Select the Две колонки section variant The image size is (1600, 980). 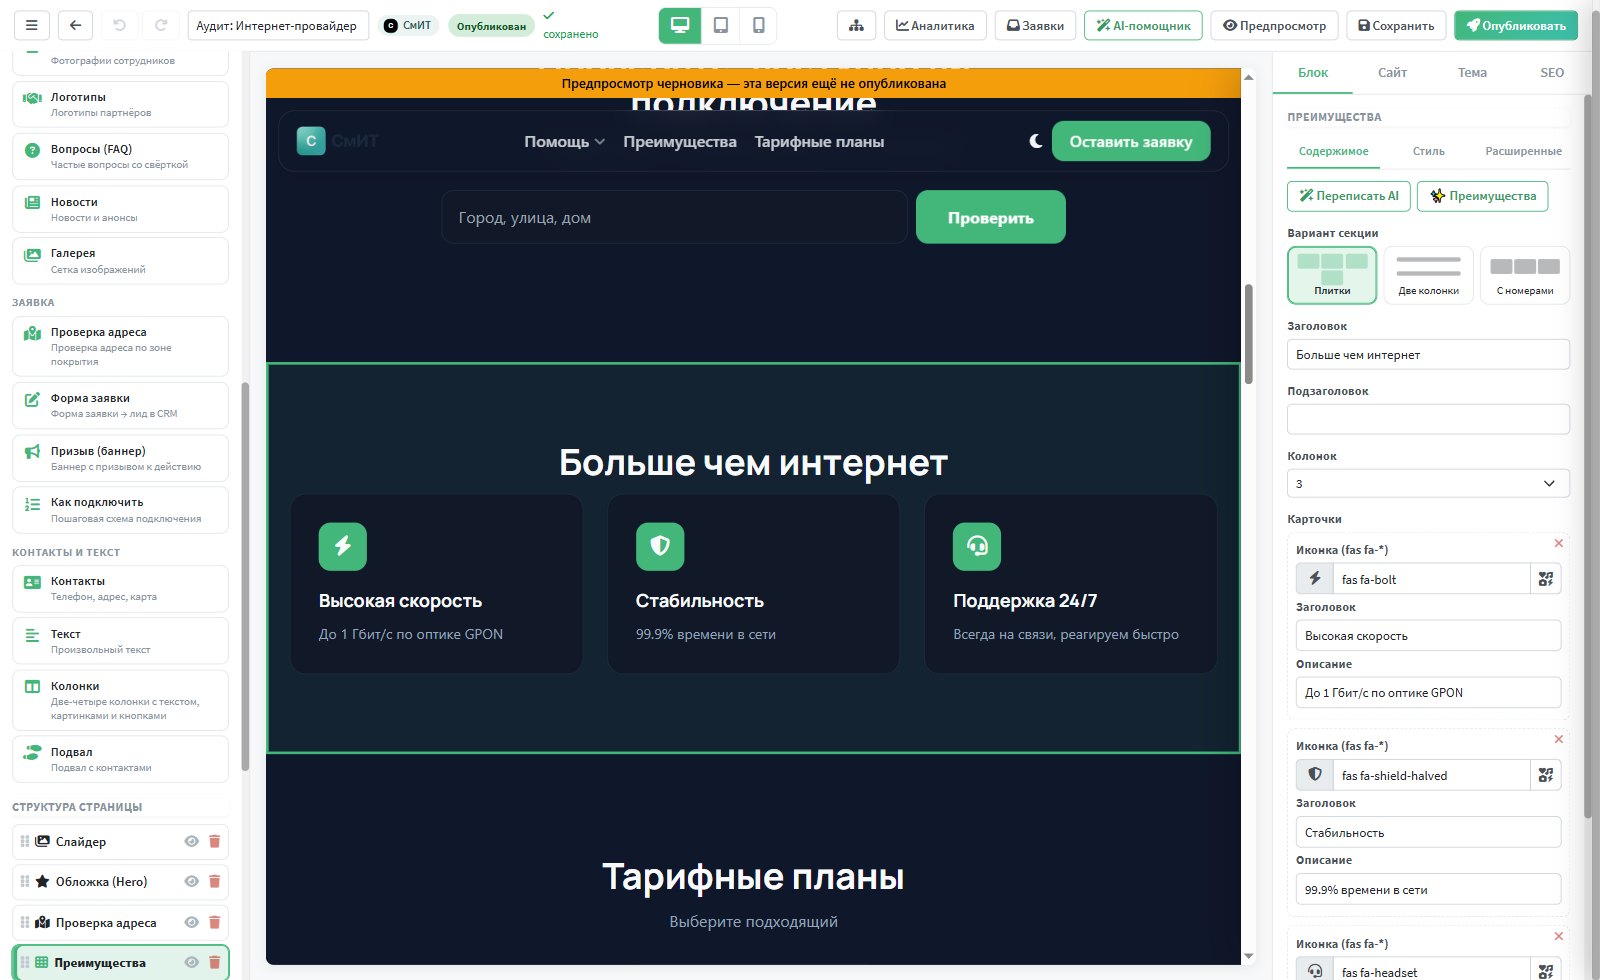pos(1428,275)
